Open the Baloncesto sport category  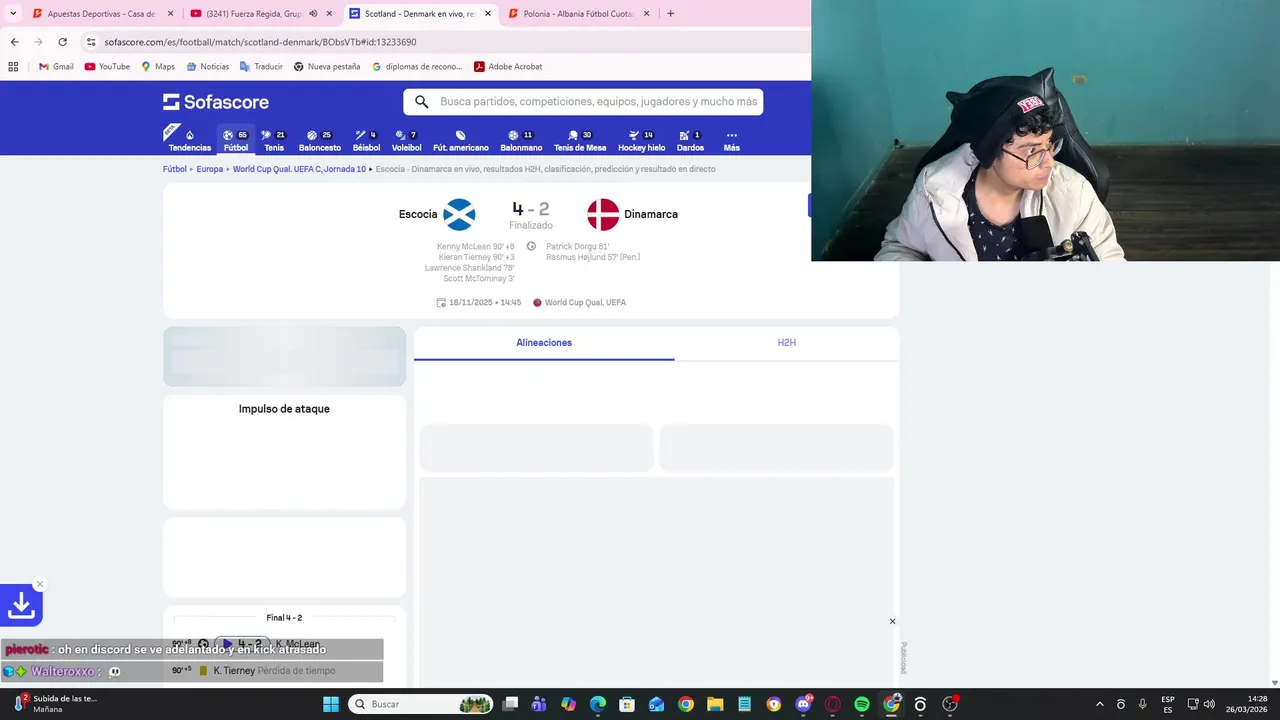pos(319,141)
